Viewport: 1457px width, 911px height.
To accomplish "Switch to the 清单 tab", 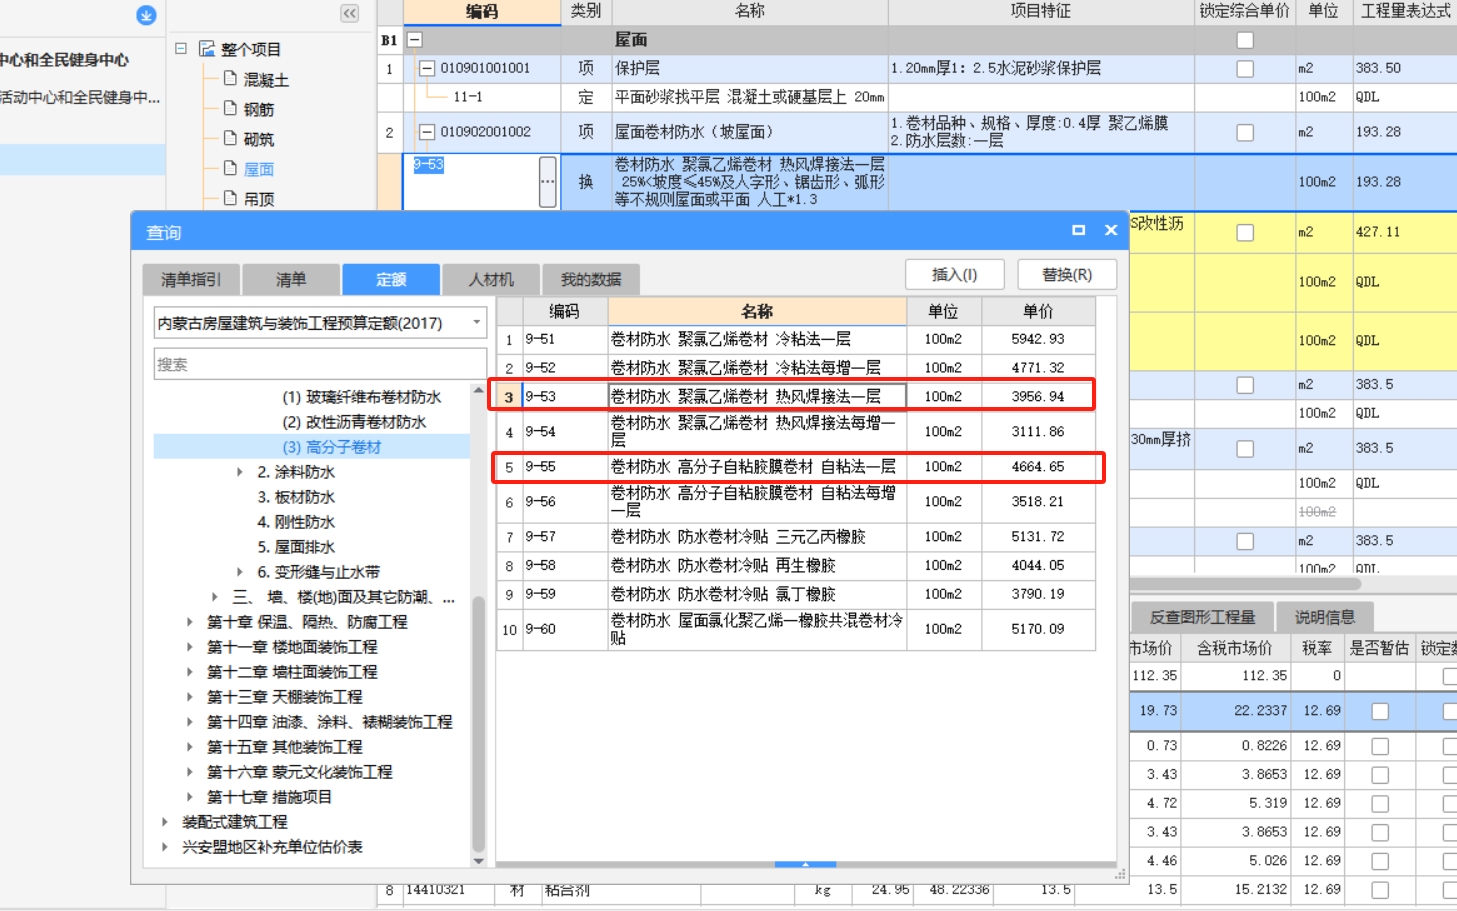I will [291, 279].
